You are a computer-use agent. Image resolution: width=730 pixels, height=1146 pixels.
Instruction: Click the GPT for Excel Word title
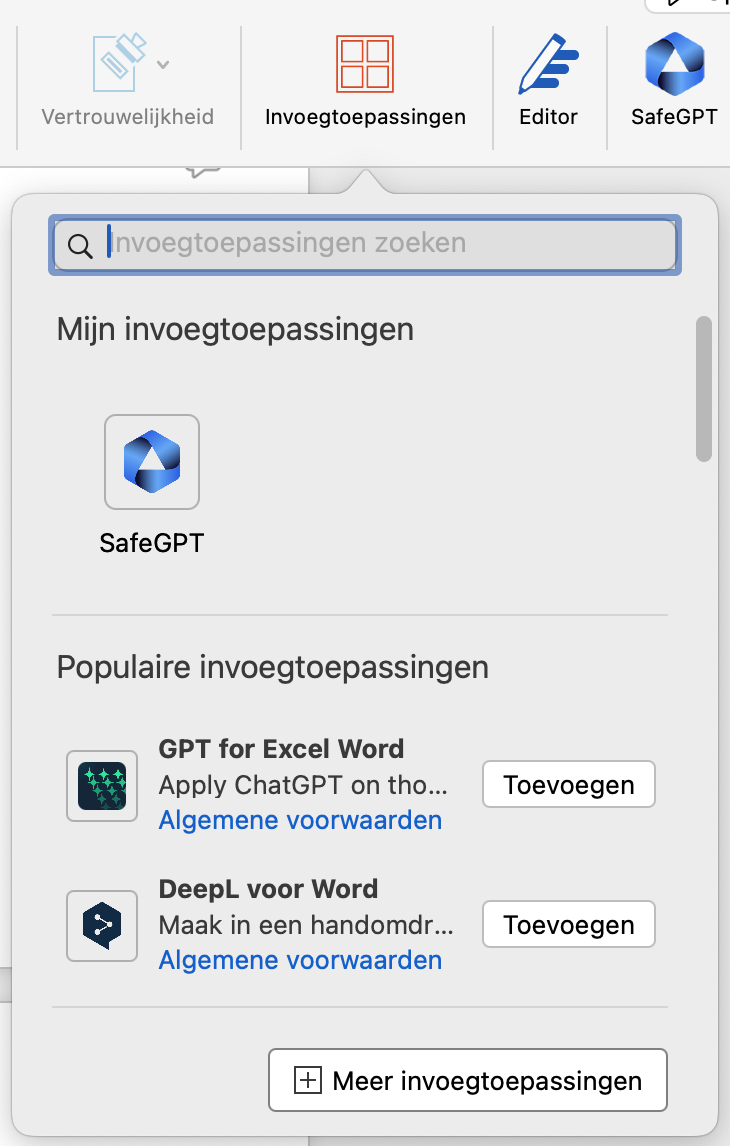(281, 748)
